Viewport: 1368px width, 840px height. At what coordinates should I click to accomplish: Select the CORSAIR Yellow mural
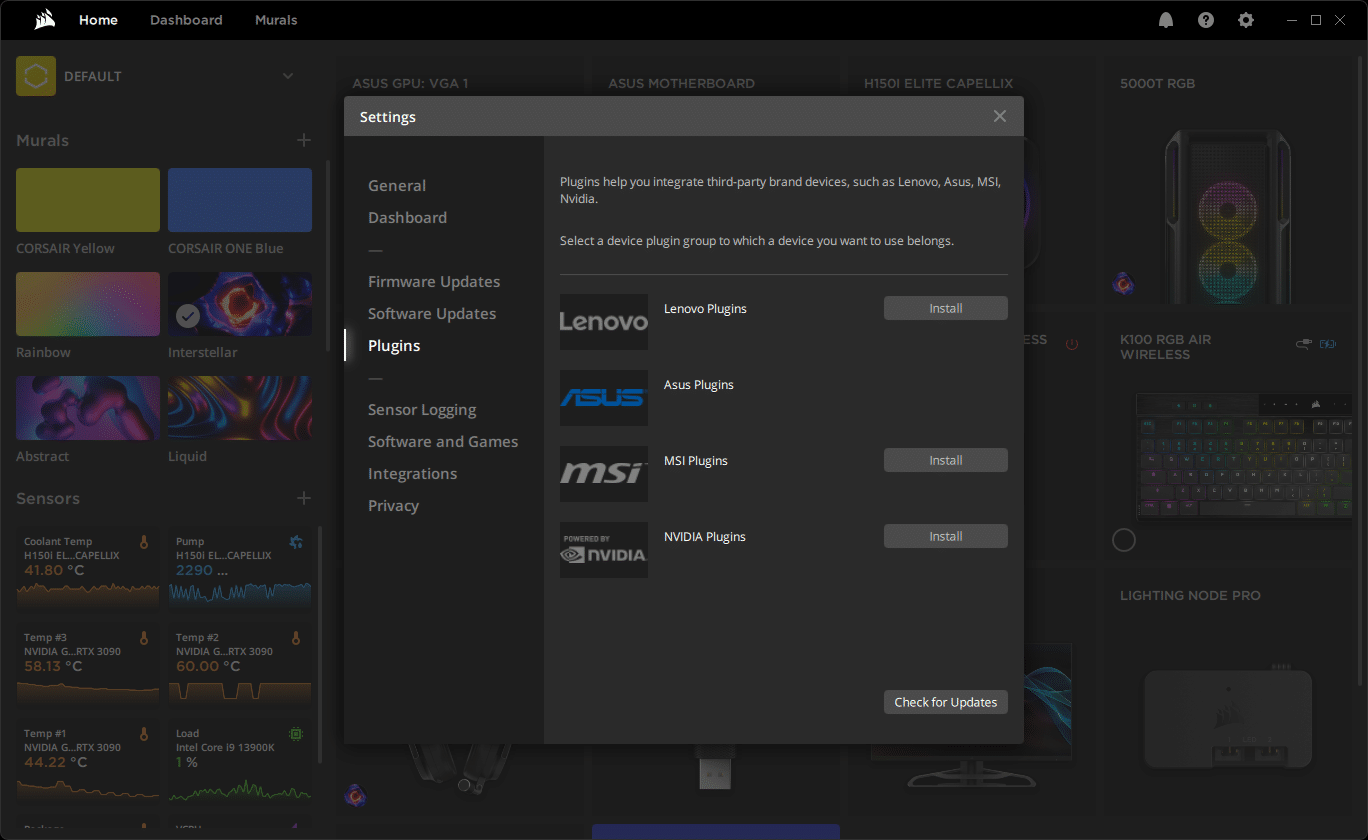point(88,200)
